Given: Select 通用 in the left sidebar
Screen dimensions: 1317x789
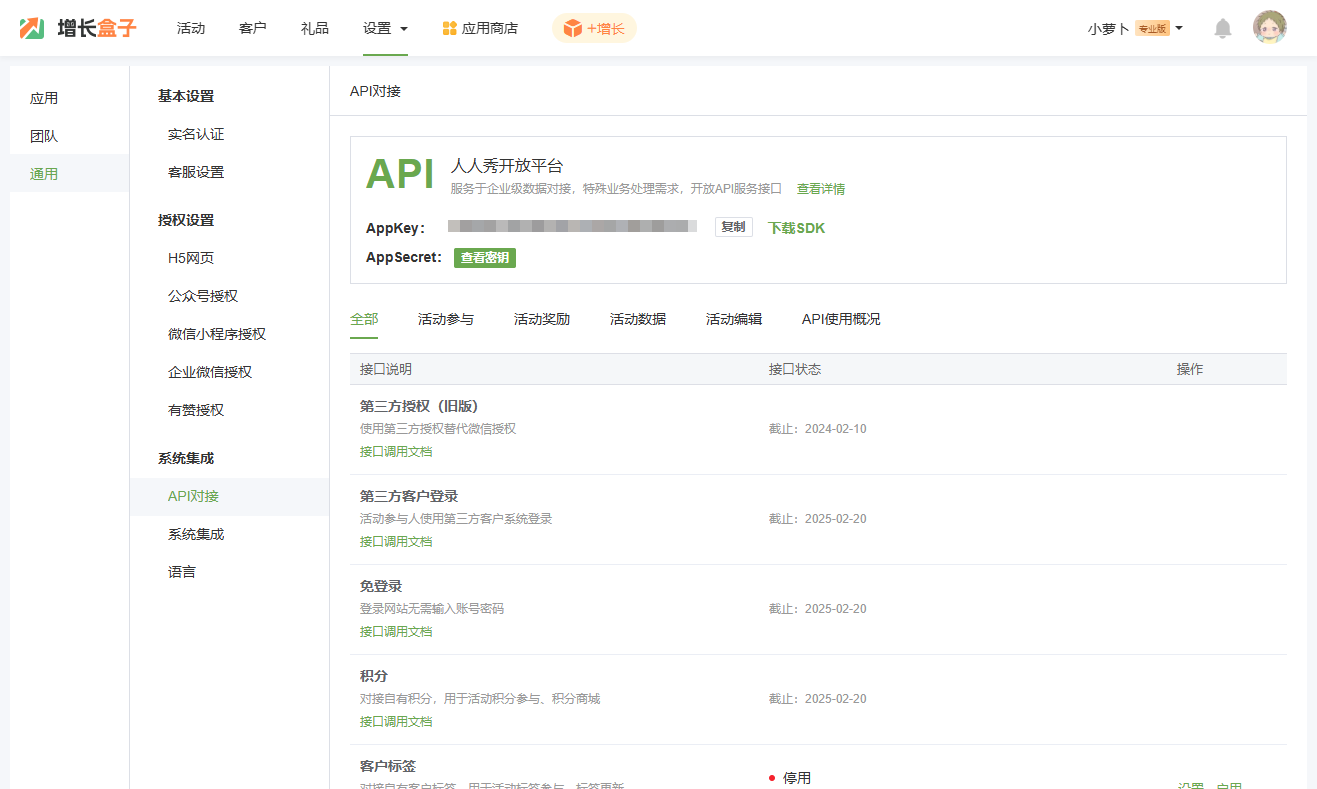Looking at the screenshot, I should pyautogui.click(x=44, y=174).
